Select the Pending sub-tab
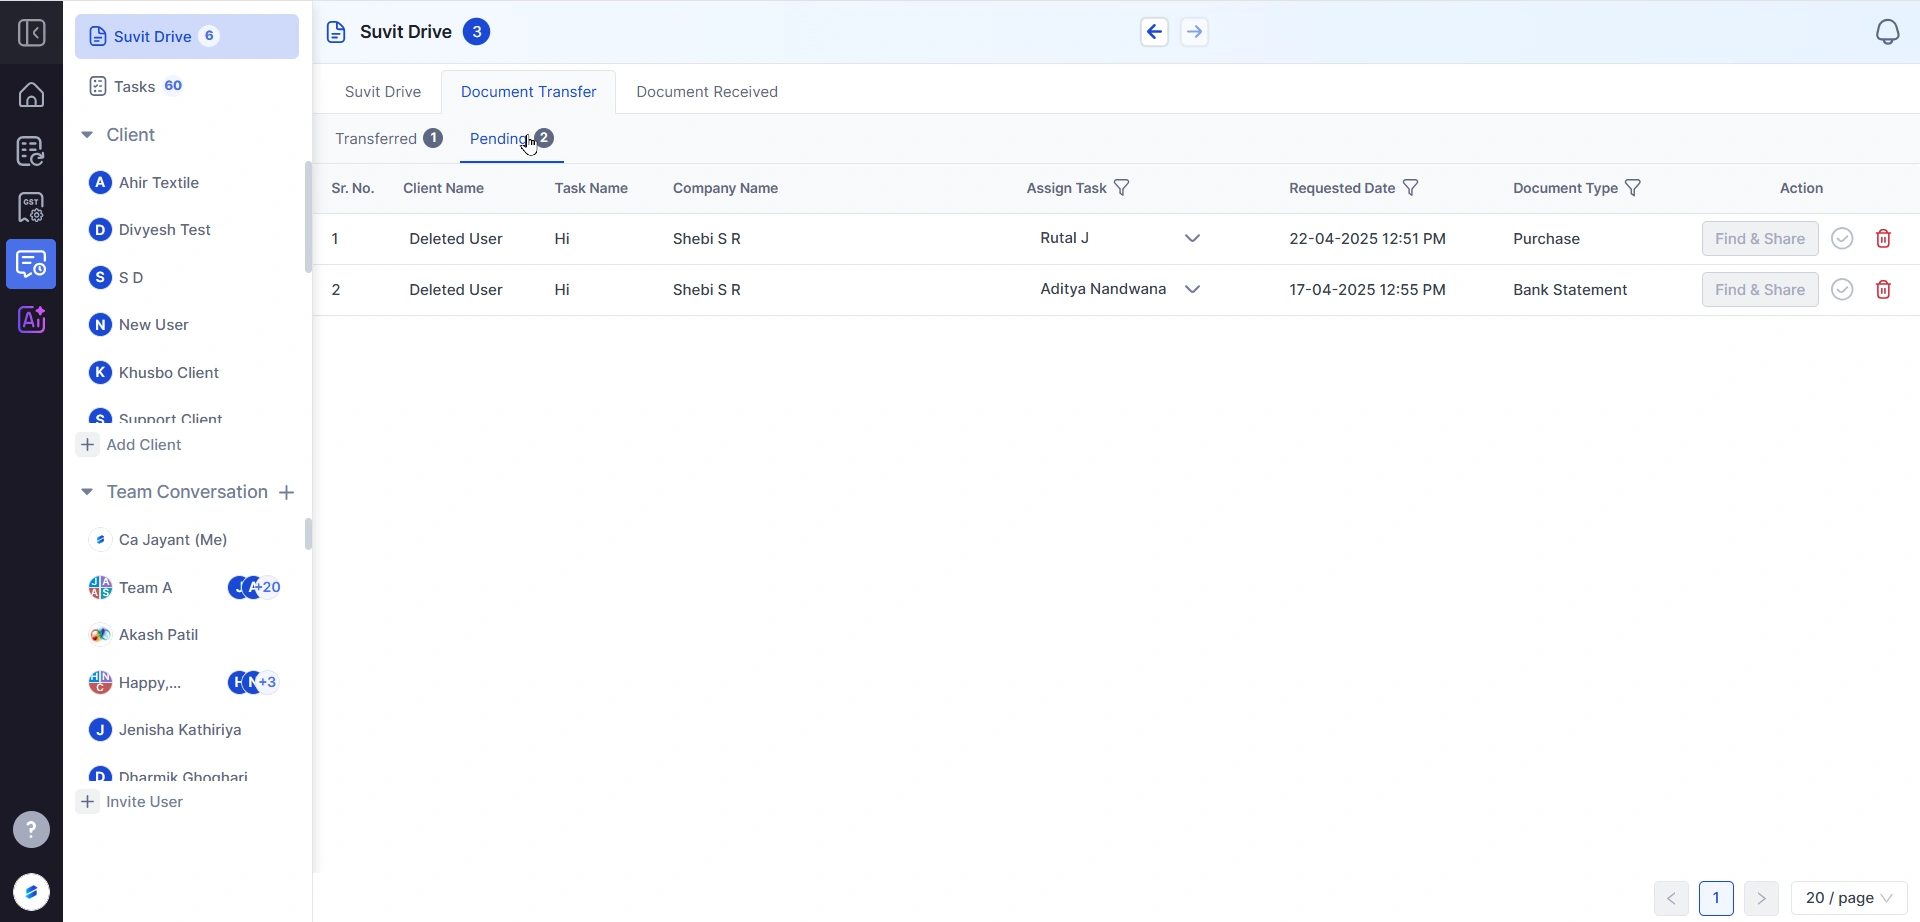 pyautogui.click(x=511, y=139)
